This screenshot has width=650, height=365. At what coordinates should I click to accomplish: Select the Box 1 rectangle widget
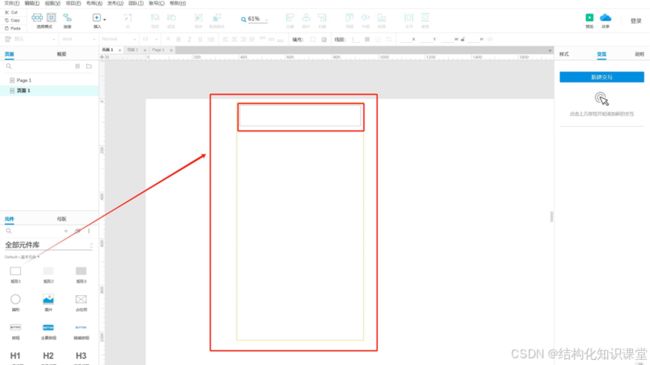(15, 275)
